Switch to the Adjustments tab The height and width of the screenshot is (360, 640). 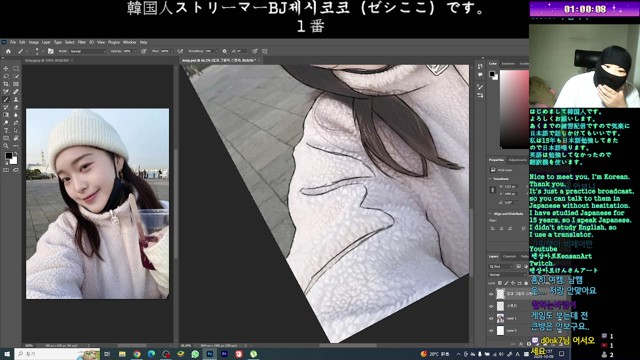(518, 160)
